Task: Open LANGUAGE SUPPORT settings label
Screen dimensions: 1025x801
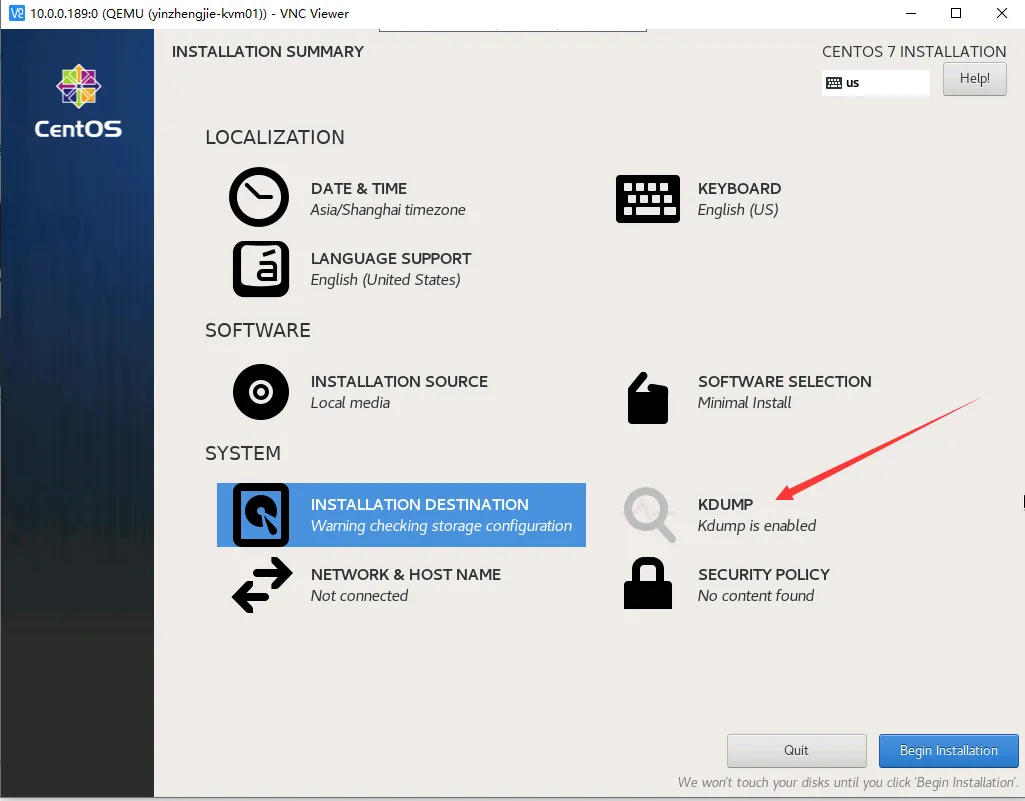Action: coord(391,258)
